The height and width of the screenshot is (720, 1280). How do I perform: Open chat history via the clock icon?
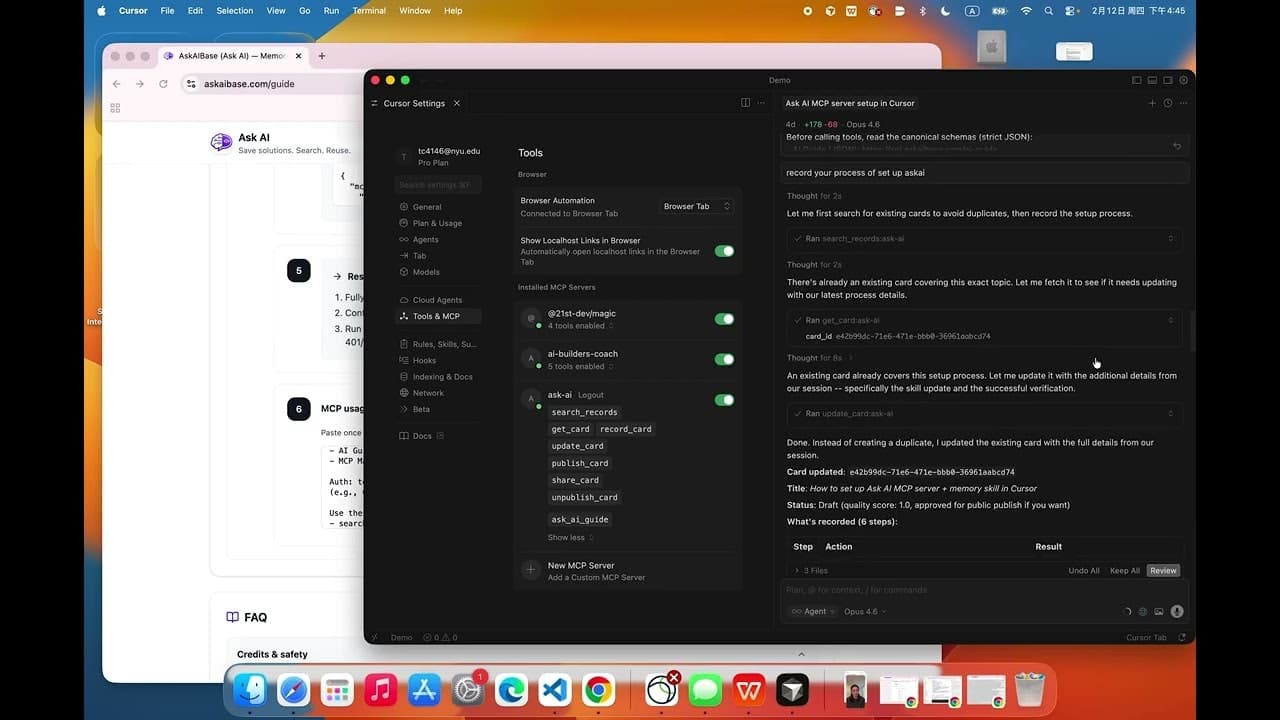pyautogui.click(x=1167, y=103)
